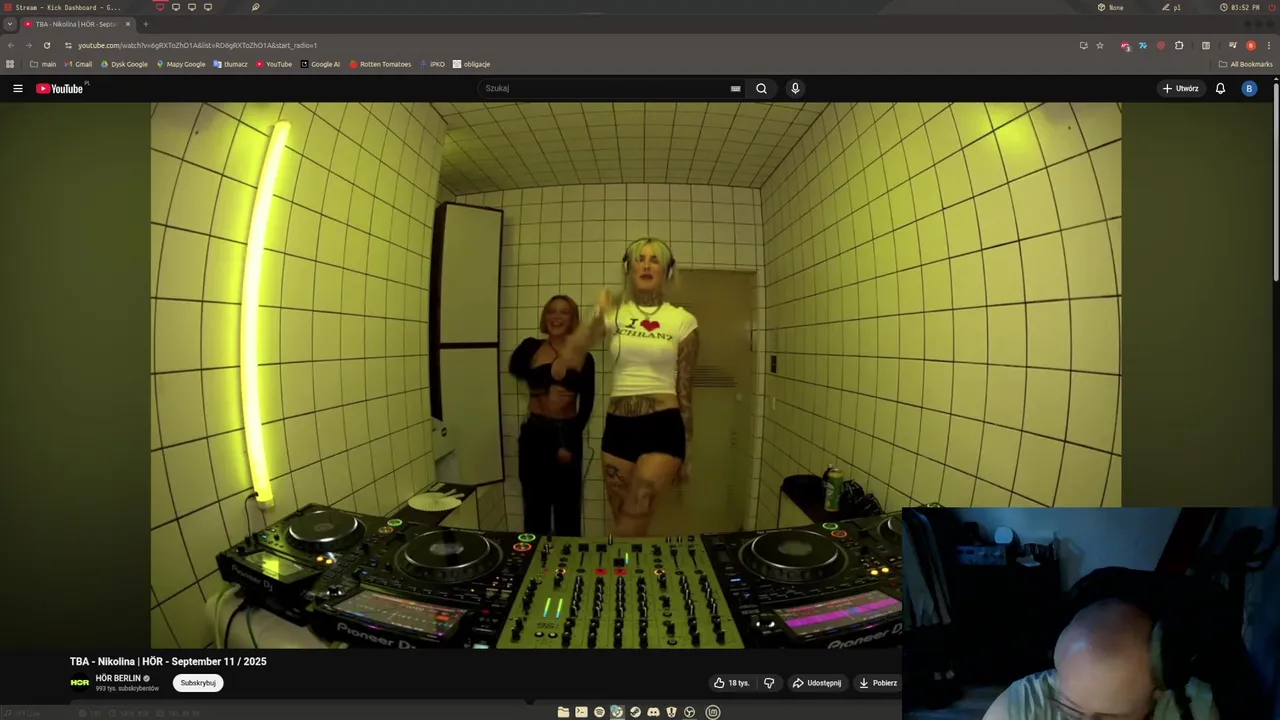This screenshot has height=720, width=1280.
Task: Open the translate extension icon
Action: click(x=1143, y=45)
